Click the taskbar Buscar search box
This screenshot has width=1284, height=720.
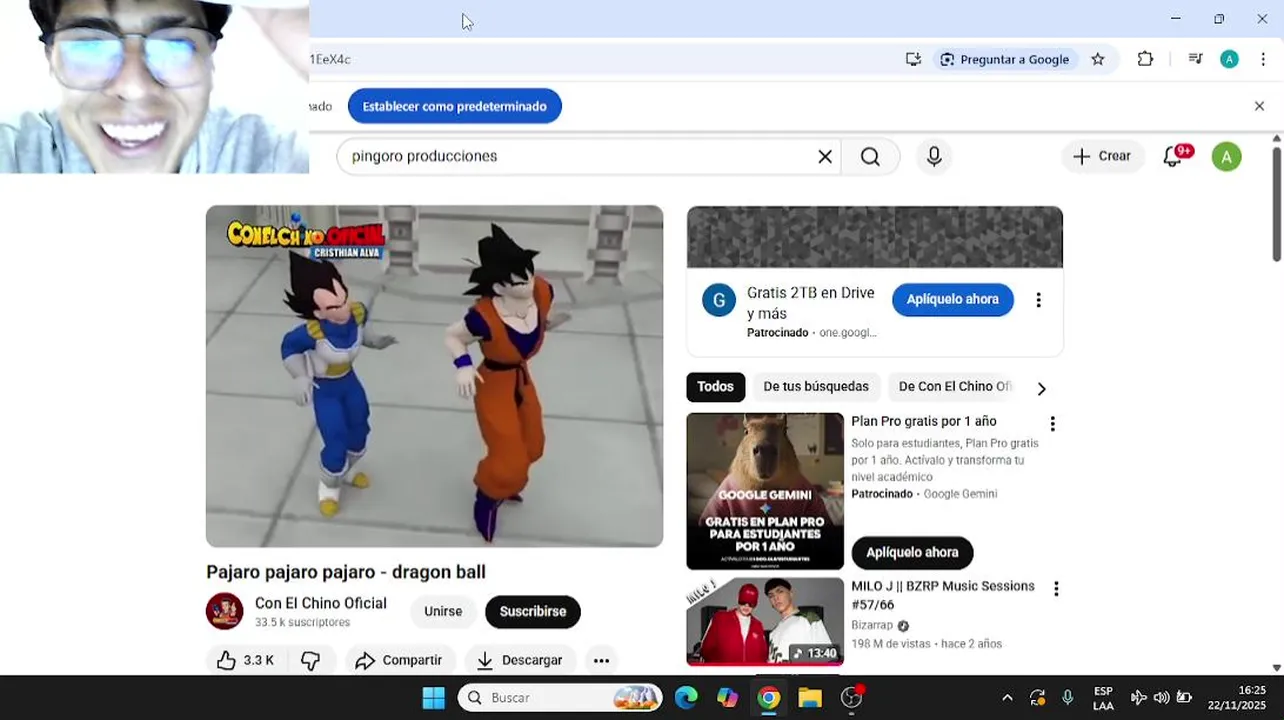coord(560,697)
